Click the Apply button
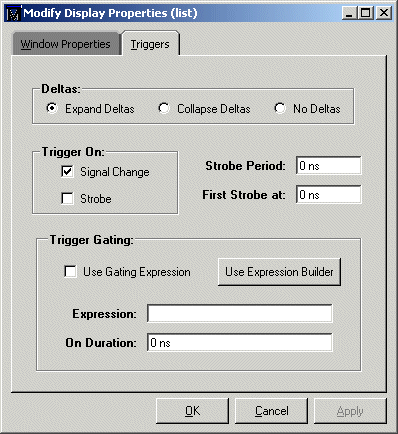 click(350, 411)
